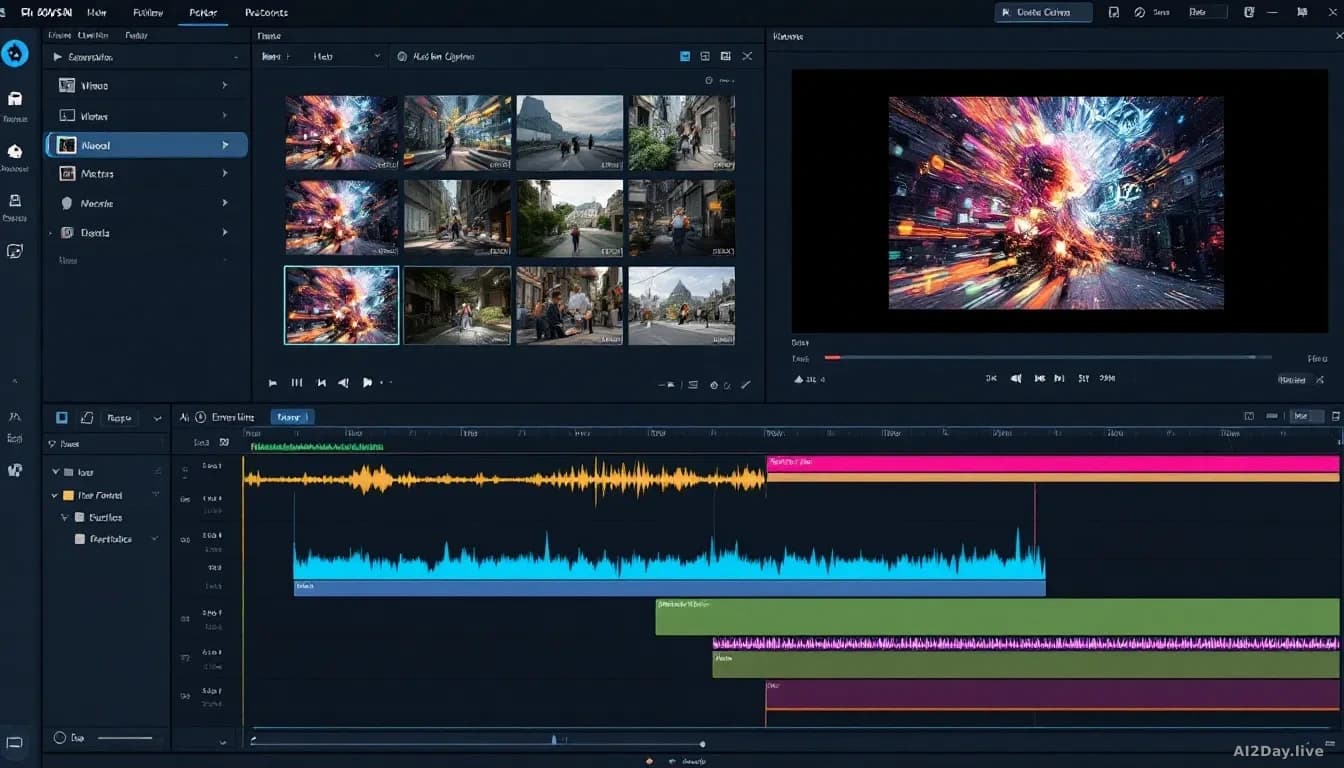Adjust the timeline zoom slider at bottom-left
This screenshot has height=768, width=1344.
[125, 738]
